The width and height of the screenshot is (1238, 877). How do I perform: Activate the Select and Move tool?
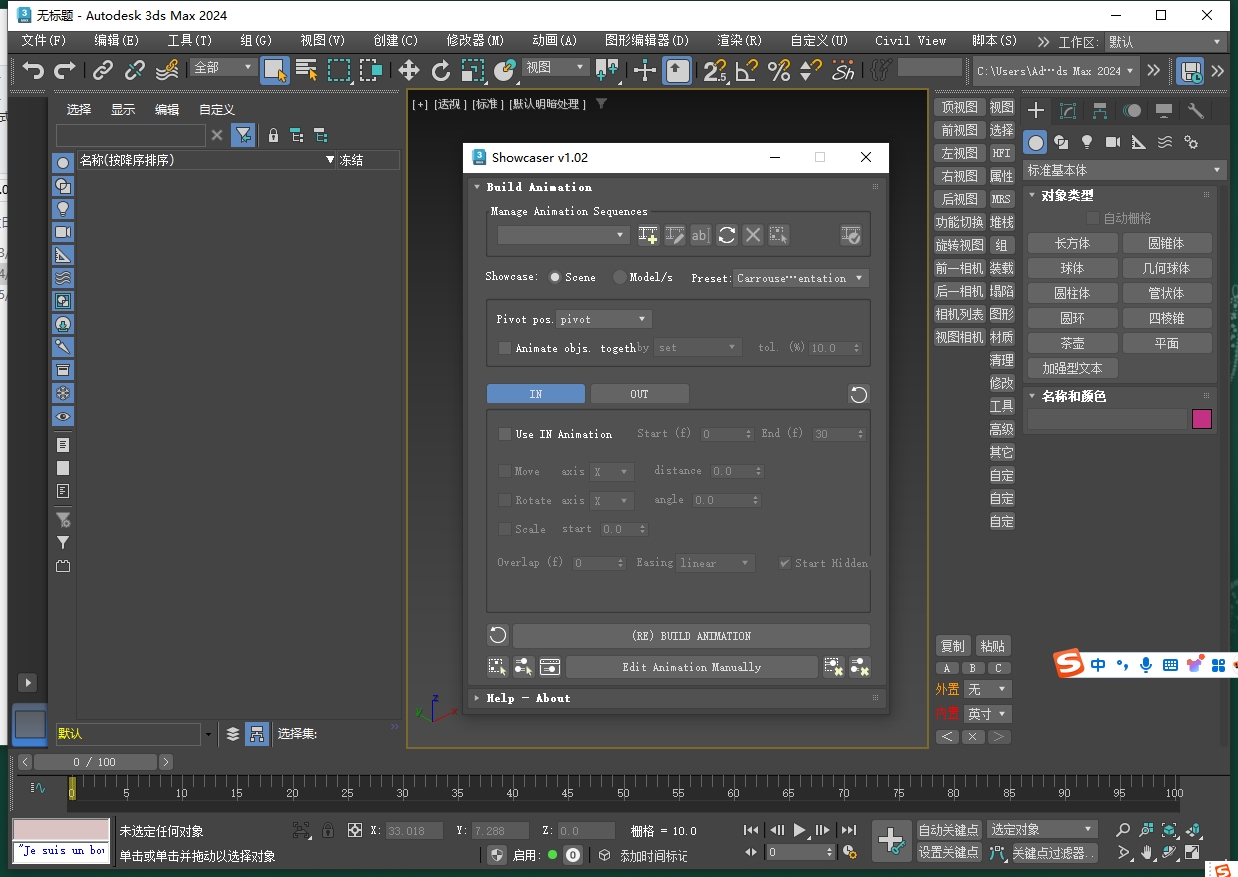(408, 70)
